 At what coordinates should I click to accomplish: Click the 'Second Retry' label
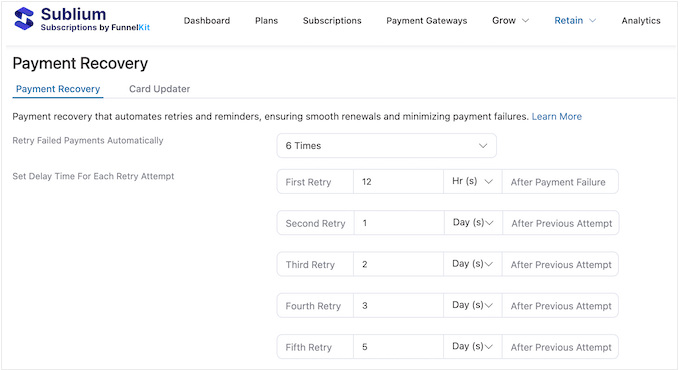(x=315, y=223)
